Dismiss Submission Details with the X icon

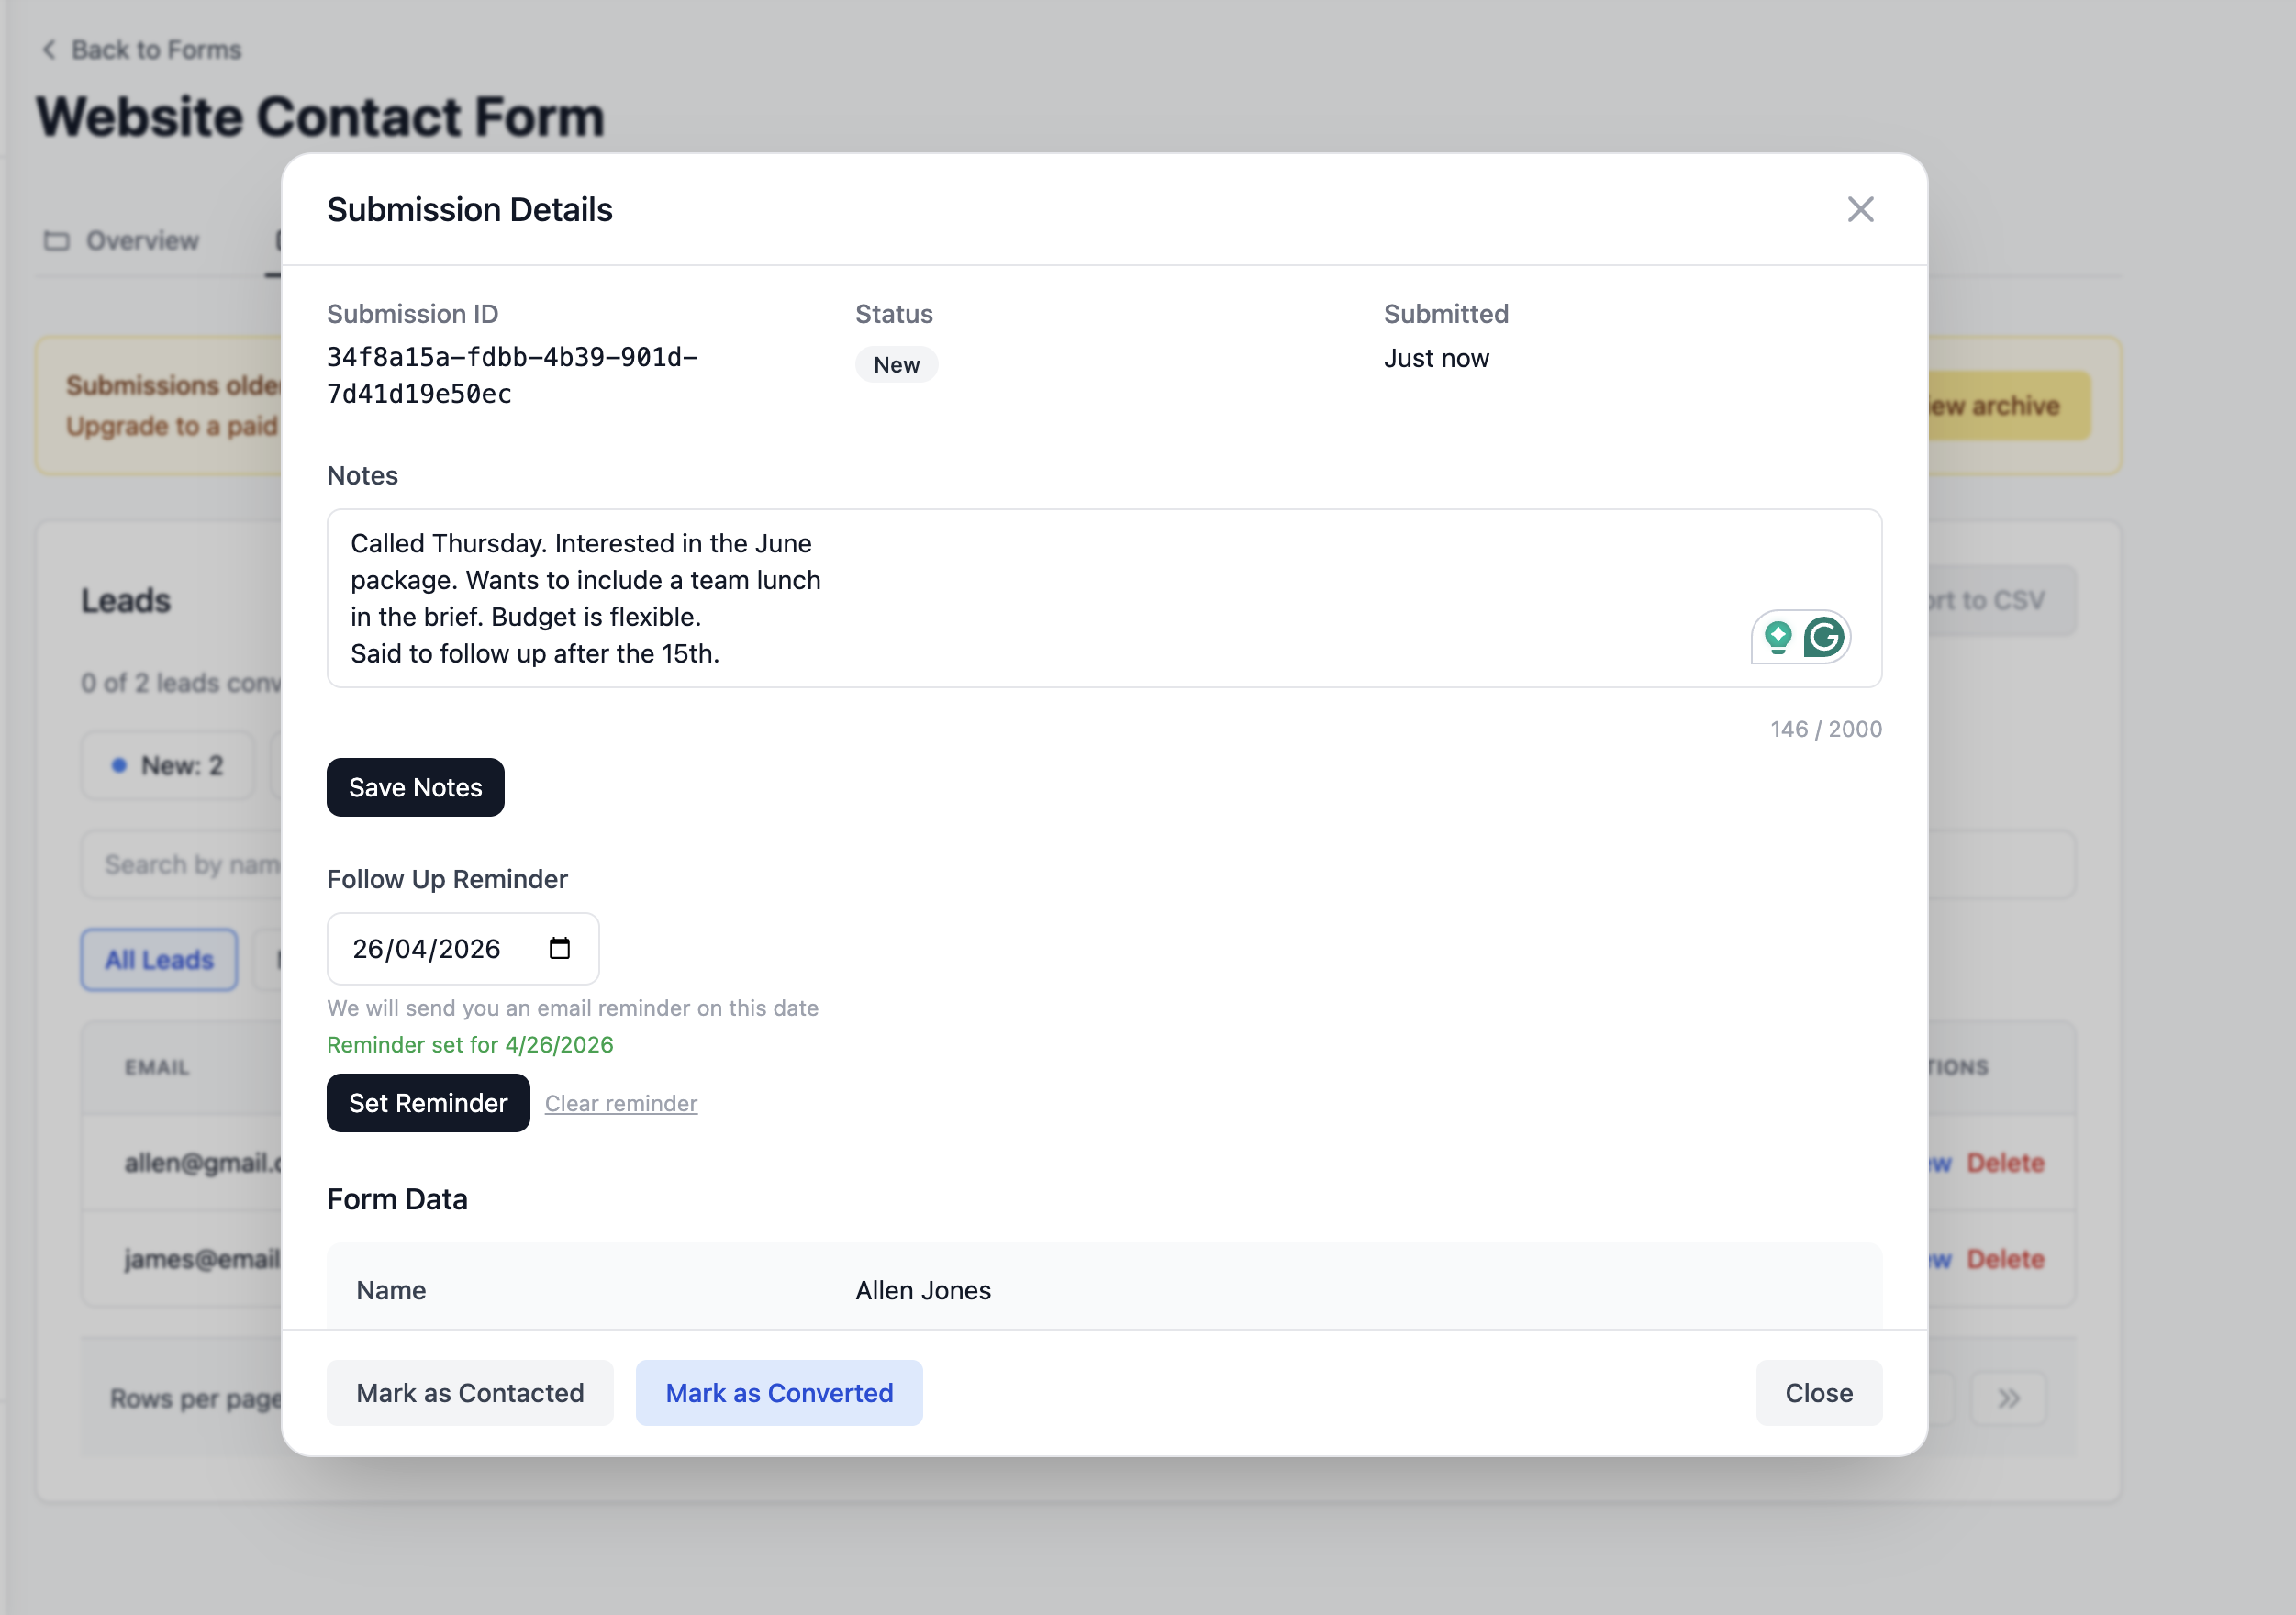click(x=1860, y=209)
